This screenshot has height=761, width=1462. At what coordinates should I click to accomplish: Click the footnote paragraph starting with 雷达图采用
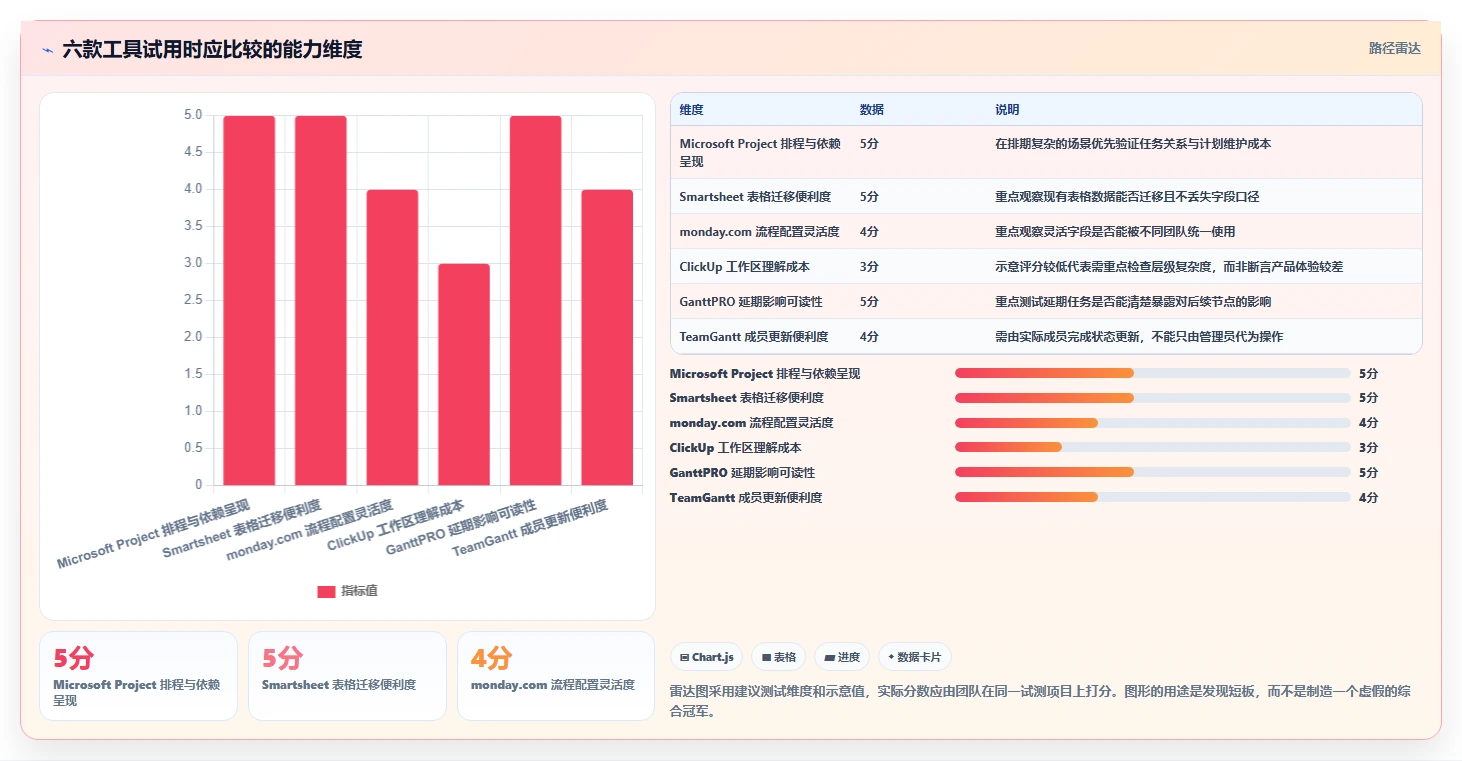point(1040,702)
